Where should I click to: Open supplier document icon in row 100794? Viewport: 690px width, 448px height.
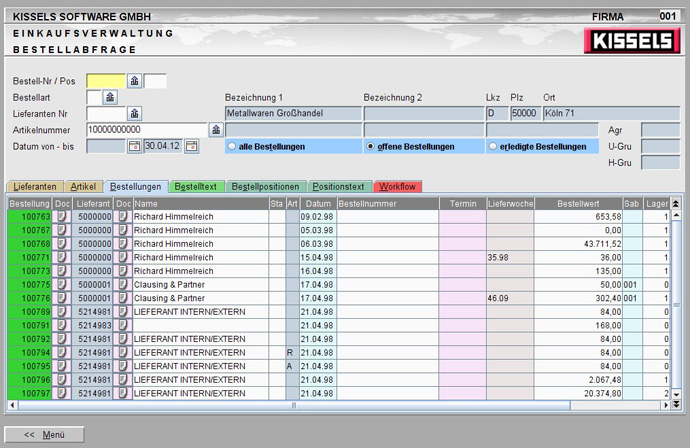tap(123, 353)
